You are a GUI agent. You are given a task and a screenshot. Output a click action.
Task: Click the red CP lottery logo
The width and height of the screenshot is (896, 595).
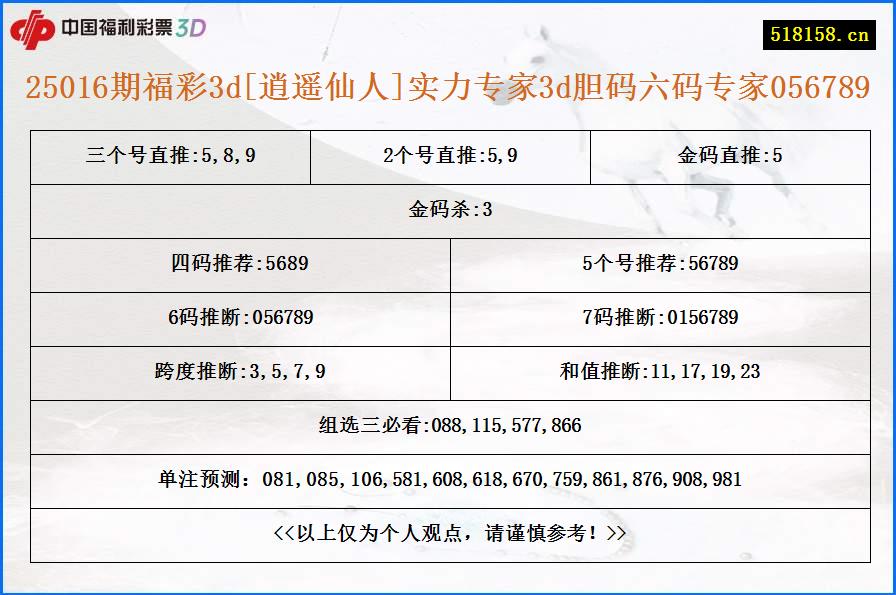(34, 28)
